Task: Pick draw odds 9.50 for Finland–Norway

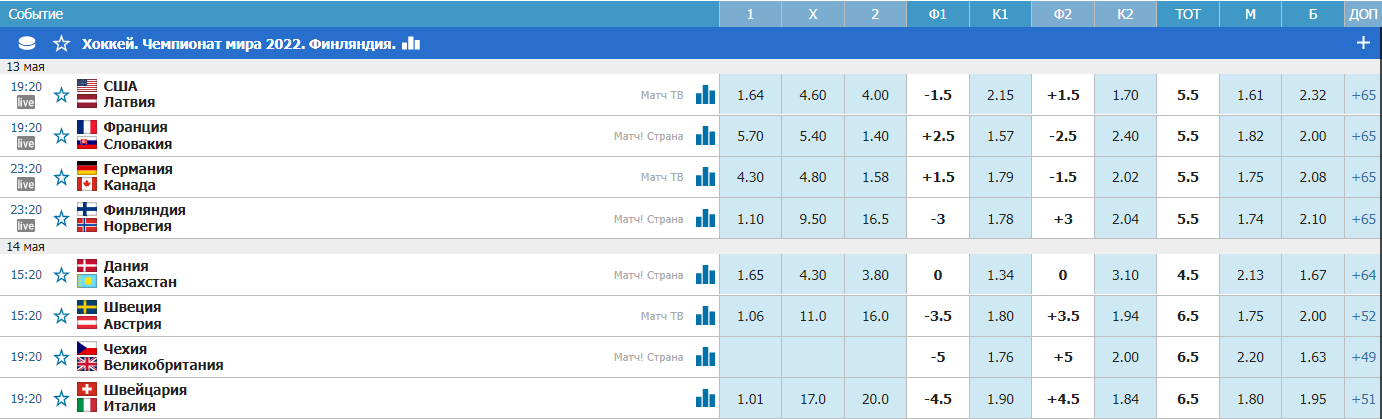Action: click(x=812, y=219)
